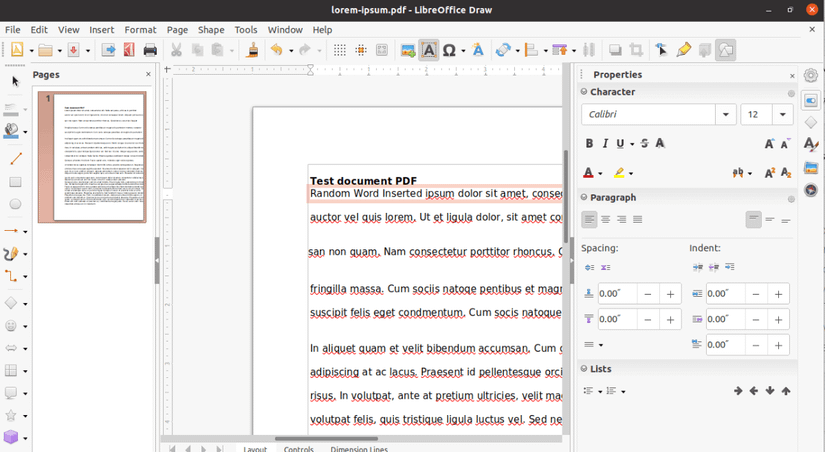The width and height of the screenshot is (825, 452).
Task: Open the Calibri font name dropdown
Action: coord(727,115)
